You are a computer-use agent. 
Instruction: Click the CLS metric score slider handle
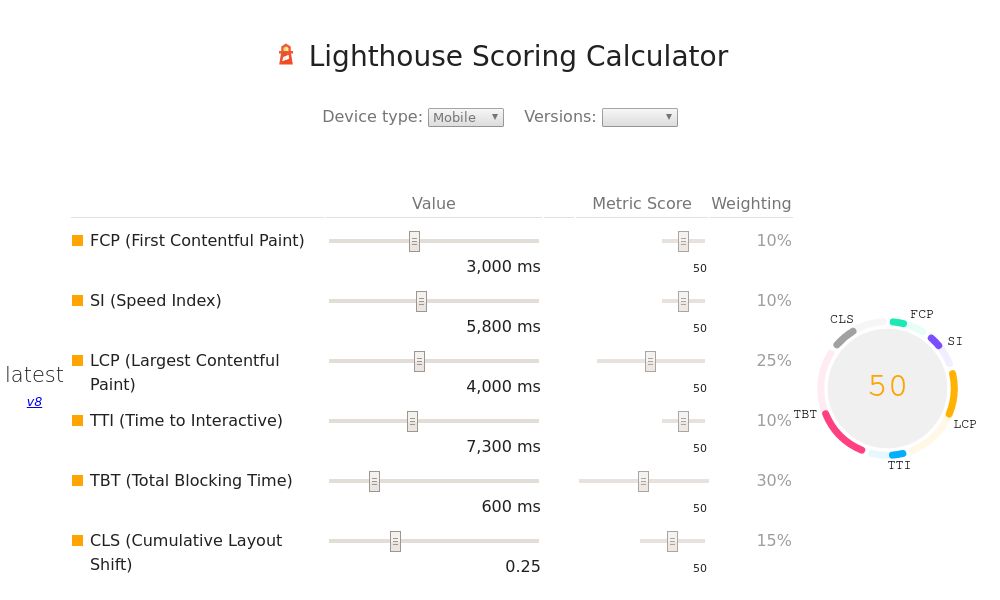pos(670,540)
